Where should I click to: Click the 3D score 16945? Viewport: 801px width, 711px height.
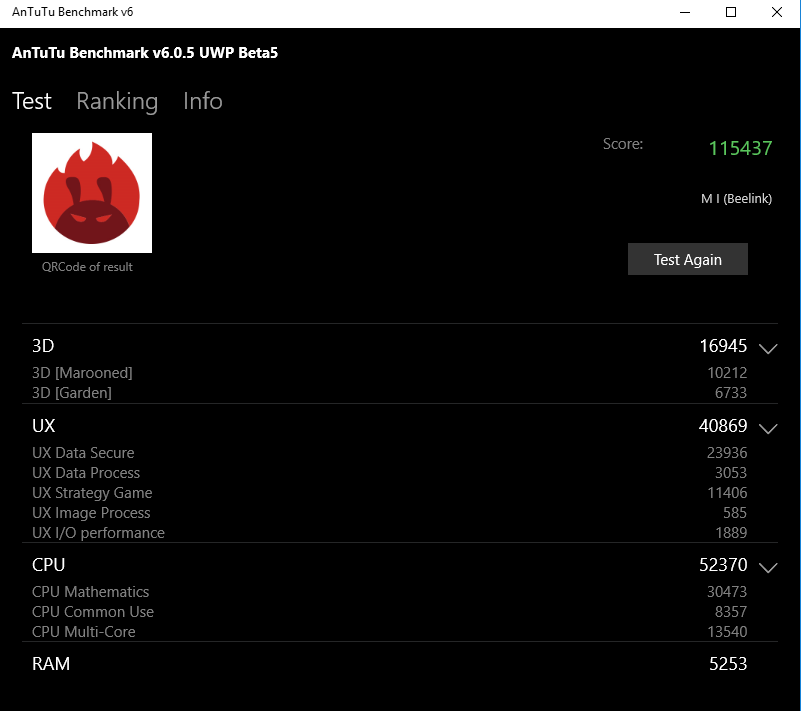tap(723, 346)
